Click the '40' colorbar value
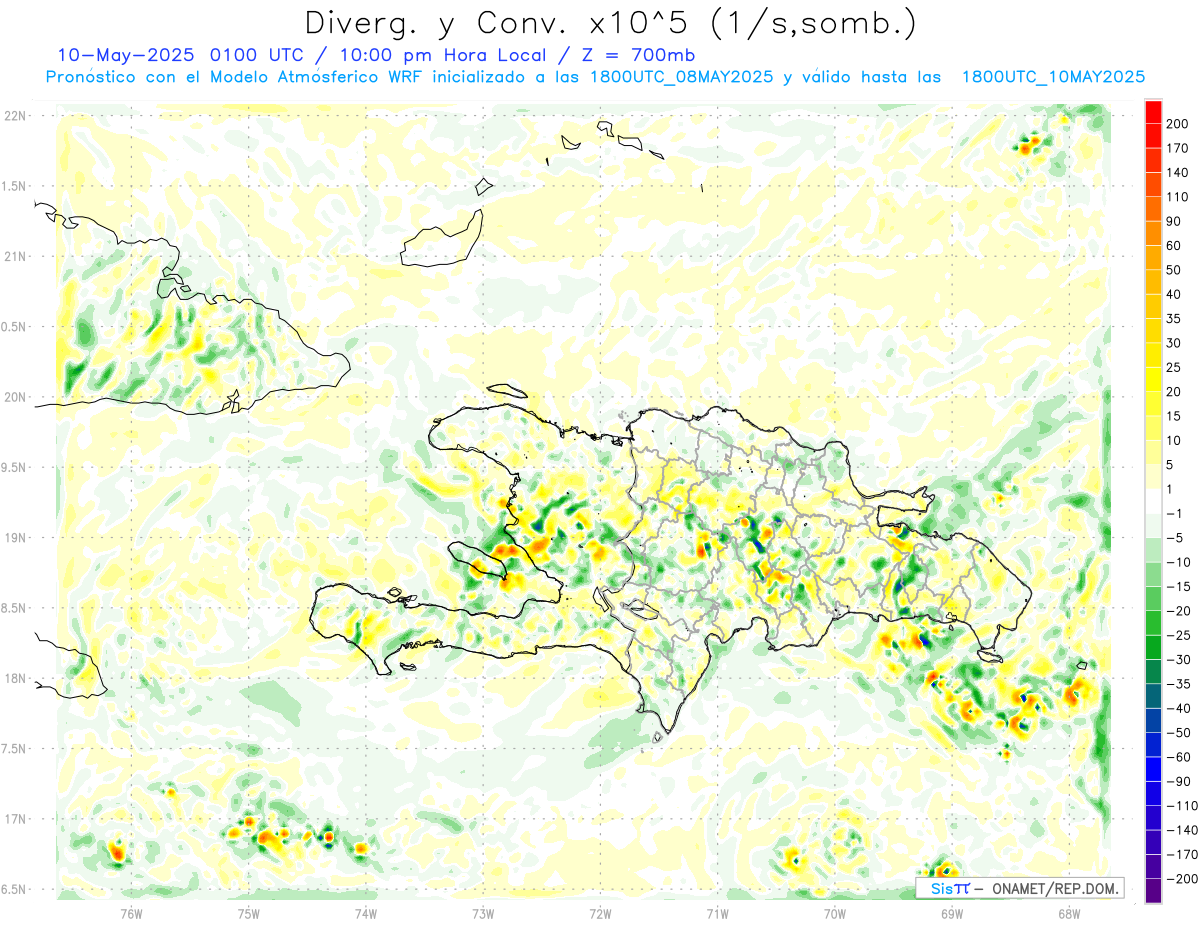This screenshot has height=927, width=1200. [1175, 294]
